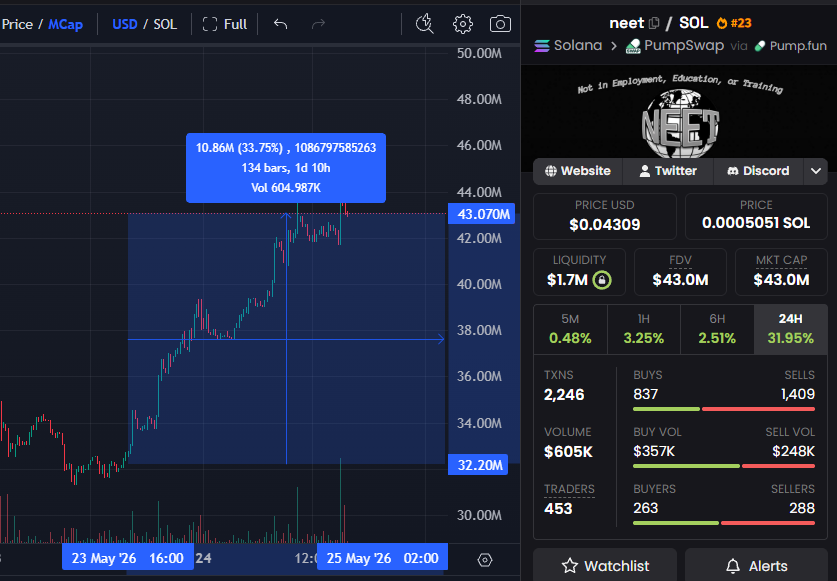Click the LIQUIDITY $1.7M value
The height and width of the screenshot is (581, 837).
click(x=567, y=280)
